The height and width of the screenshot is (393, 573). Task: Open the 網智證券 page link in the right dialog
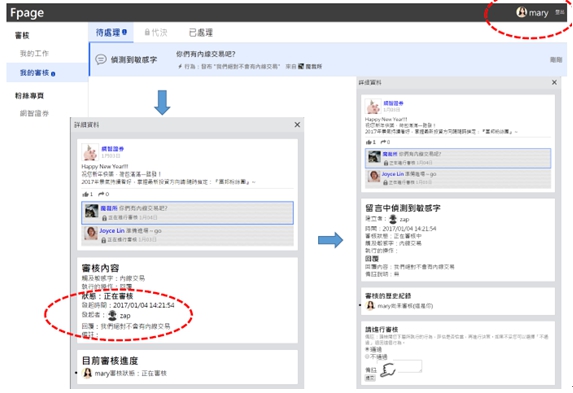click(x=393, y=103)
